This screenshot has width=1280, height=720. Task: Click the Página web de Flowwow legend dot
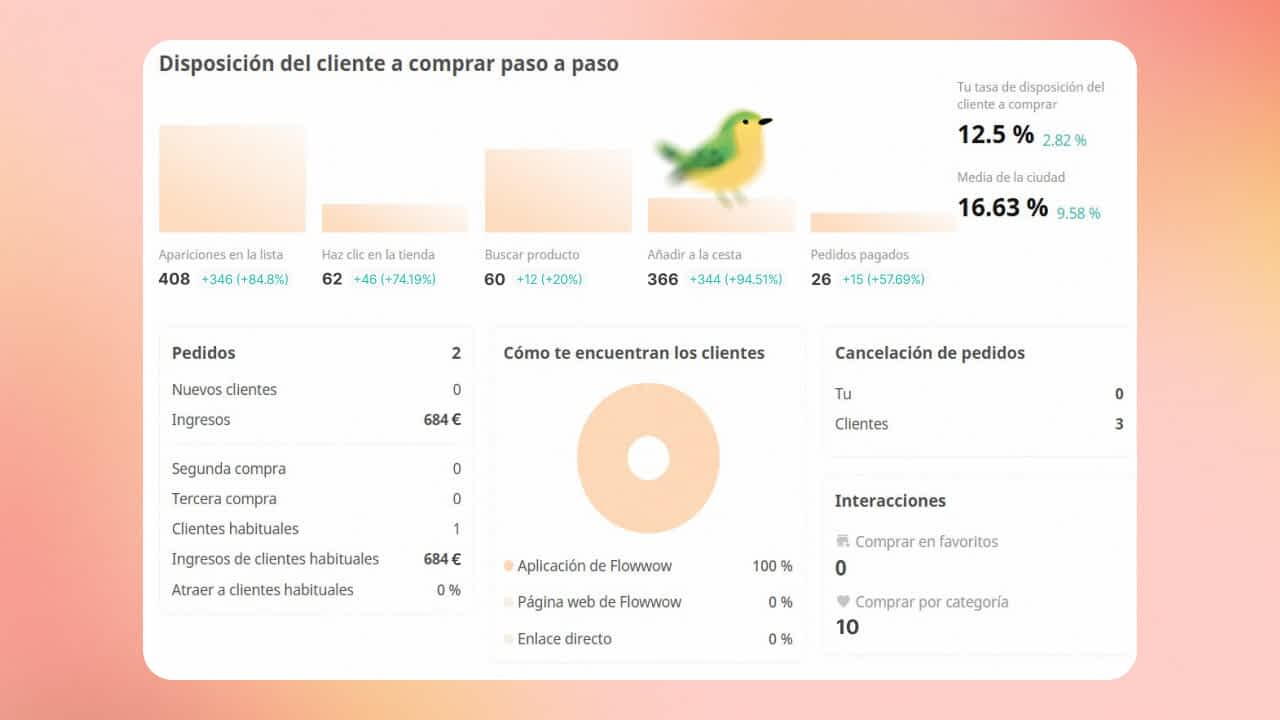509,602
